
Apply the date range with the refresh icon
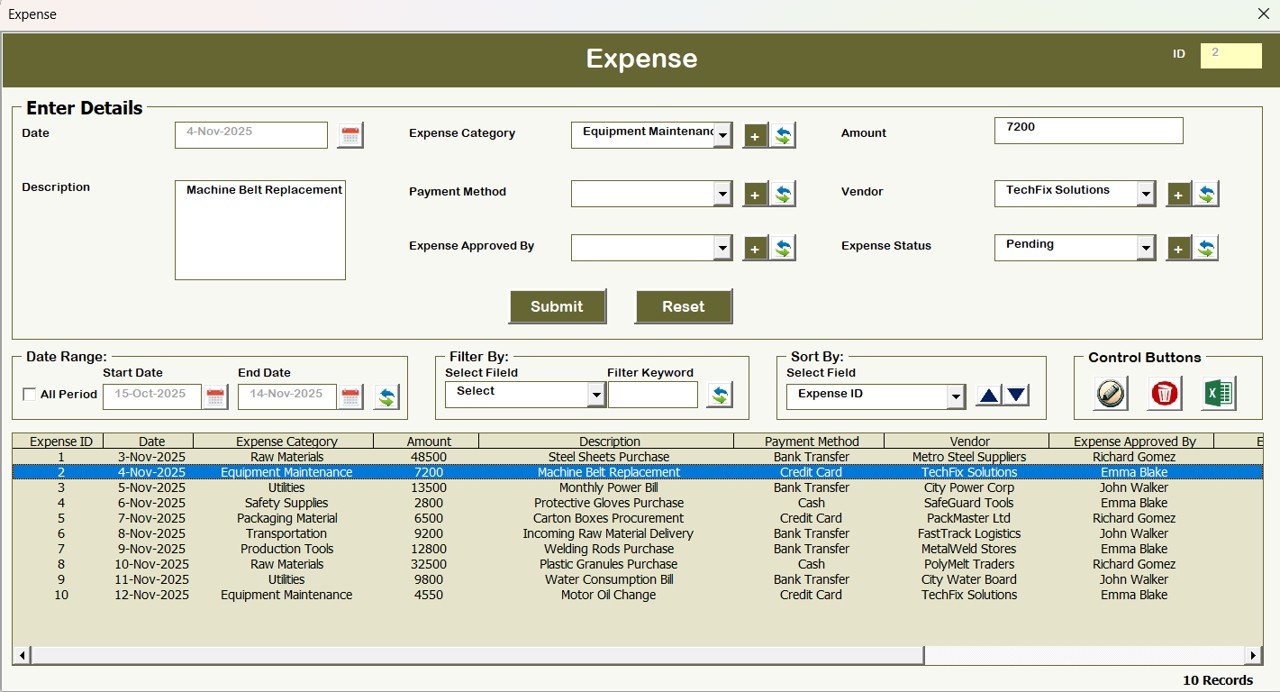(388, 396)
